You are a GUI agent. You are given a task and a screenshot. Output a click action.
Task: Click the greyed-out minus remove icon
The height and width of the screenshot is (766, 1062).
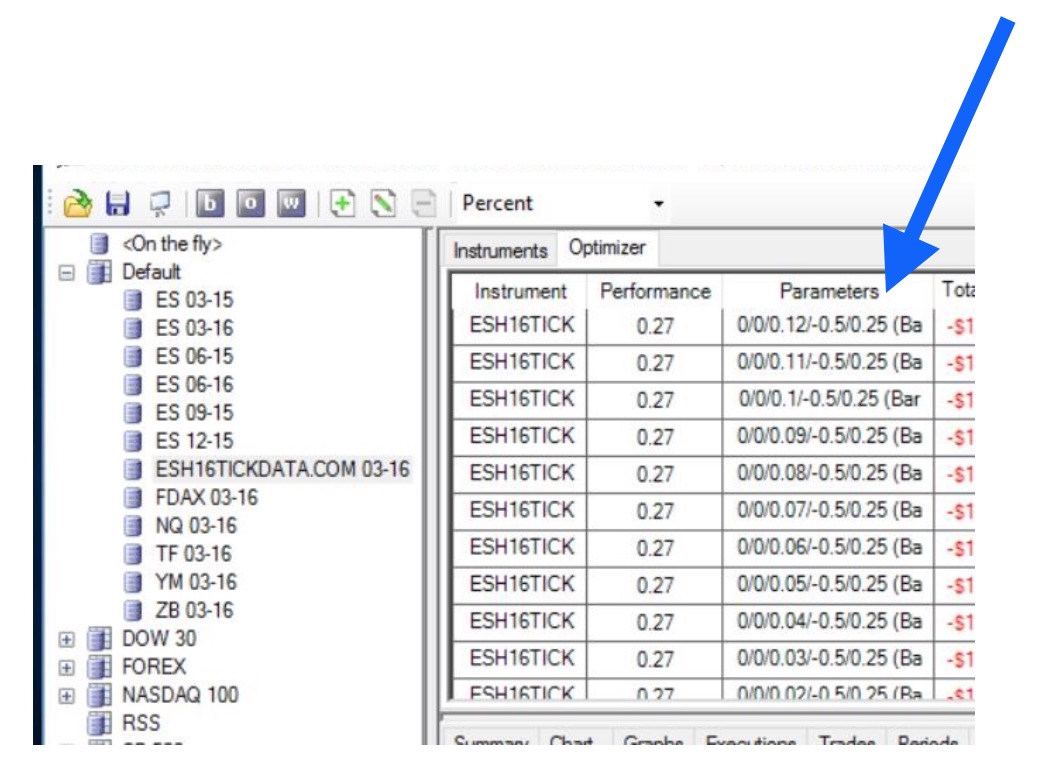pyautogui.click(x=424, y=203)
